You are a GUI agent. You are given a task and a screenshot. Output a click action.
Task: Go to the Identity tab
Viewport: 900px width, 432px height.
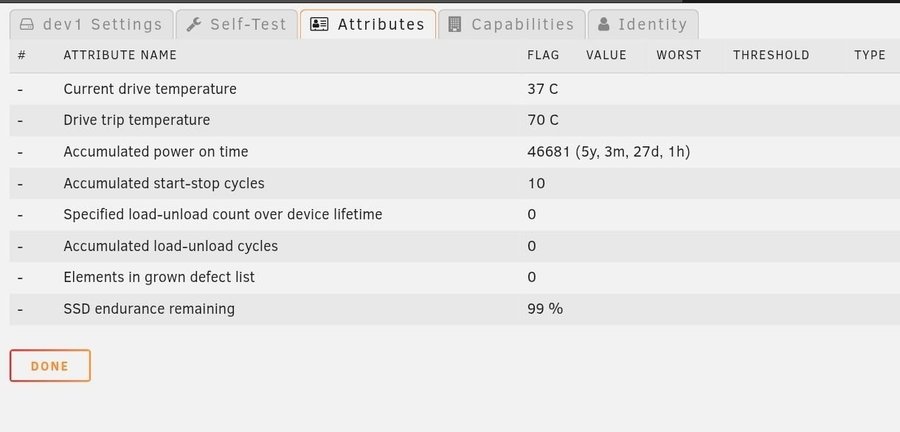[643, 24]
